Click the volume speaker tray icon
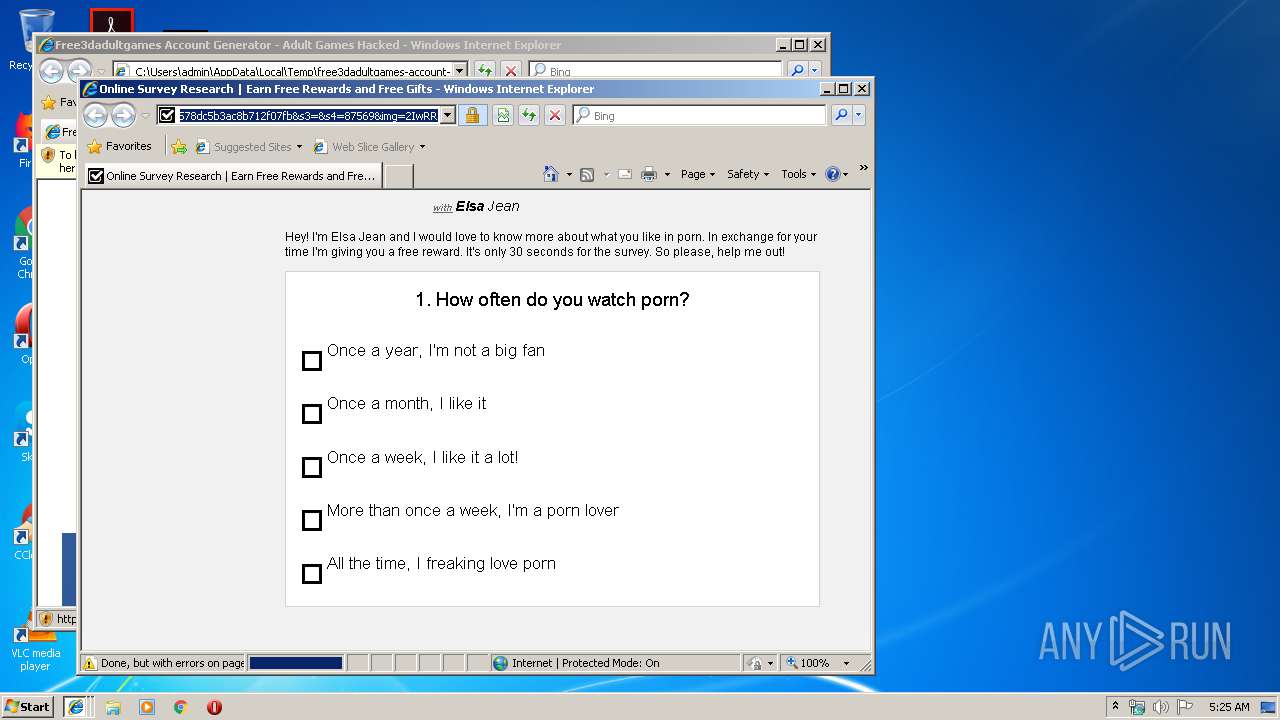 1160,707
